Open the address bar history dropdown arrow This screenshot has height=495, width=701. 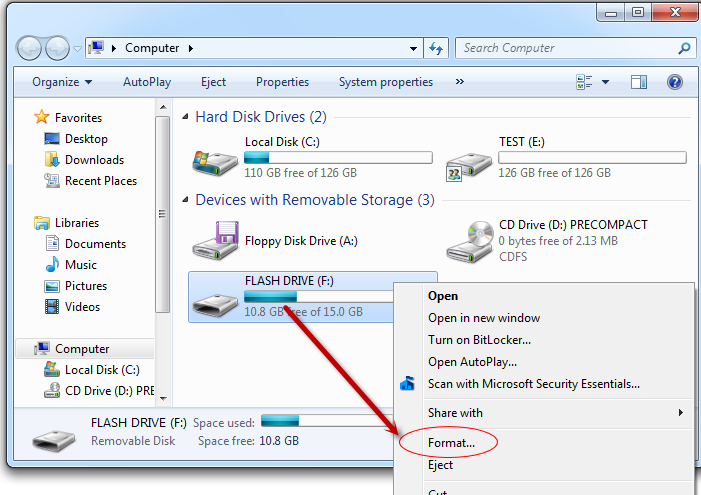click(414, 48)
